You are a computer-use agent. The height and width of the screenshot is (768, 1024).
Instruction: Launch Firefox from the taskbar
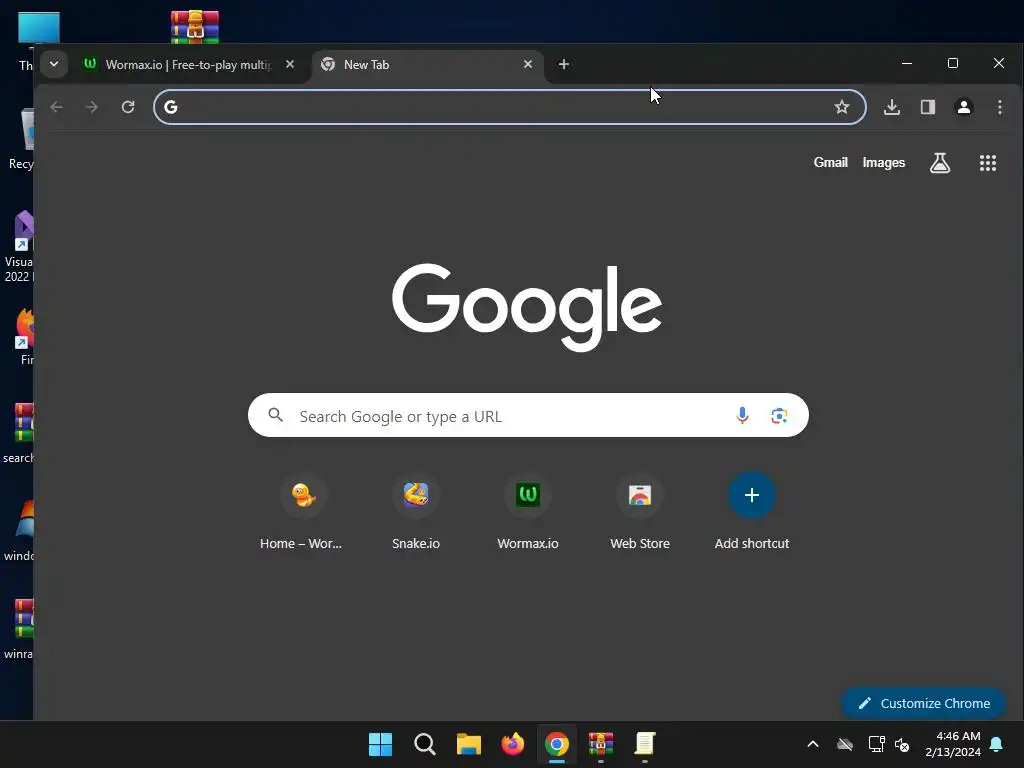coord(513,744)
